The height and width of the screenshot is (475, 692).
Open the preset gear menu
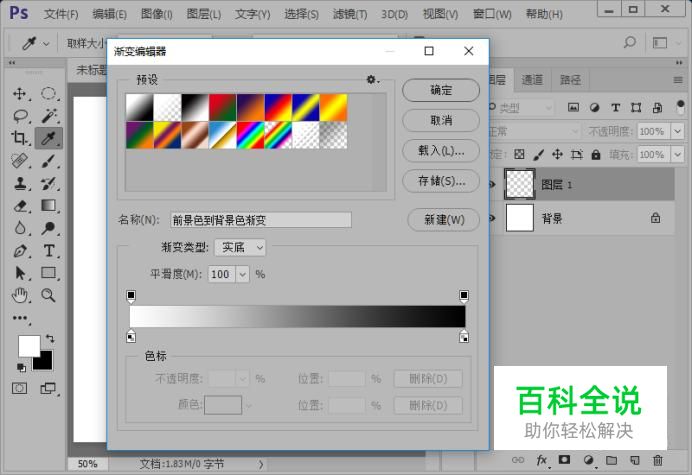click(372, 79)
